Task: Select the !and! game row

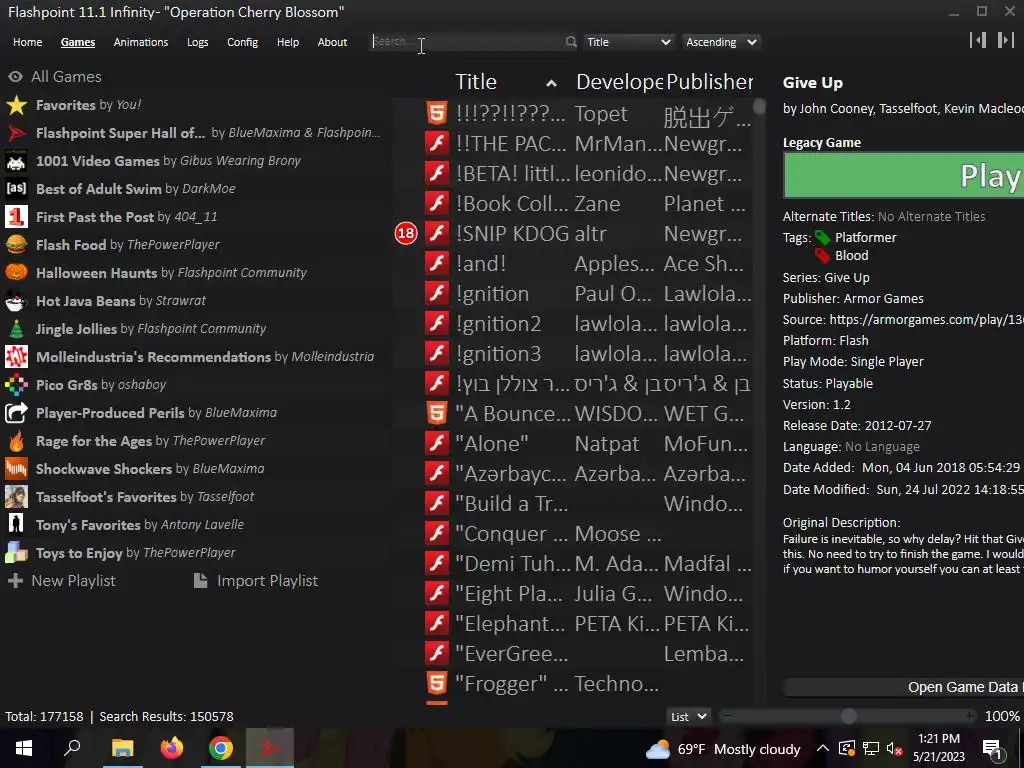Action: [x=573, y=263]
